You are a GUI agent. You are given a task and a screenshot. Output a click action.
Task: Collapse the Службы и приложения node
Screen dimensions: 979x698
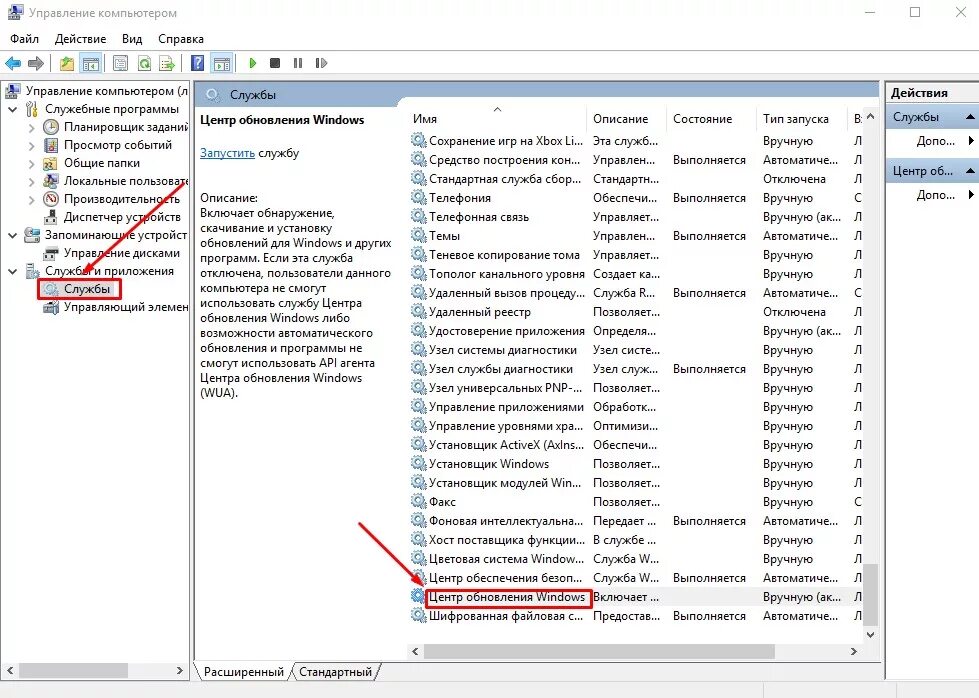point(12,272)
